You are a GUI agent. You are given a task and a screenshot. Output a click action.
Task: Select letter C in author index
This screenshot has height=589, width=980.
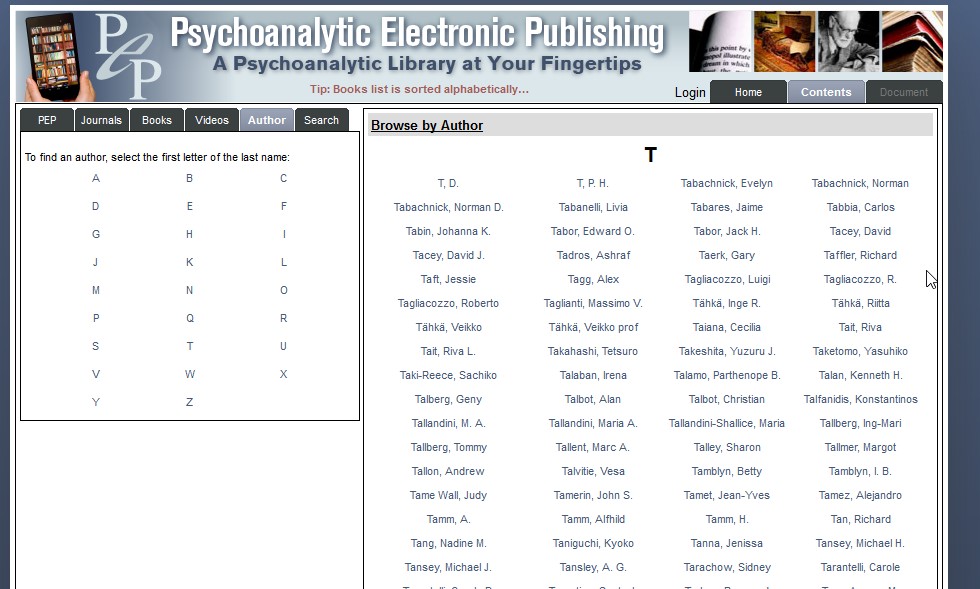pos(283,178)
